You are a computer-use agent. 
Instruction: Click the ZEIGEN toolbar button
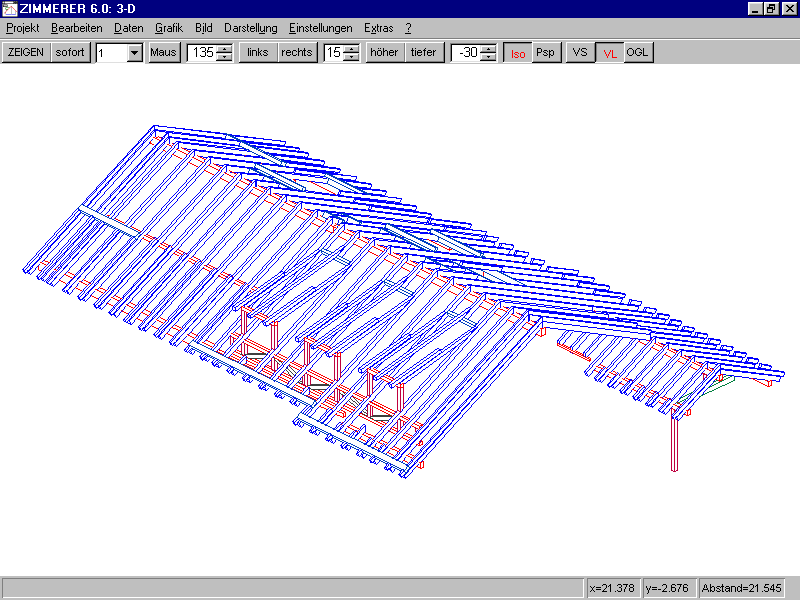(26, 53)
